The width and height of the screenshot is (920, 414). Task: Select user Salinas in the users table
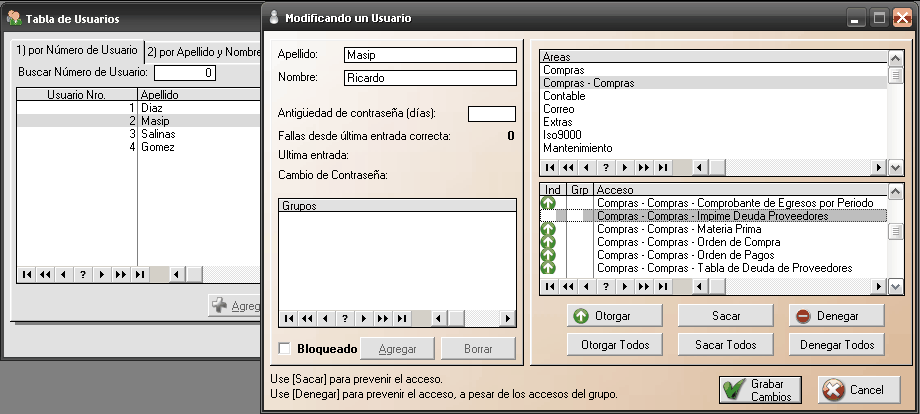coord(158,133)
